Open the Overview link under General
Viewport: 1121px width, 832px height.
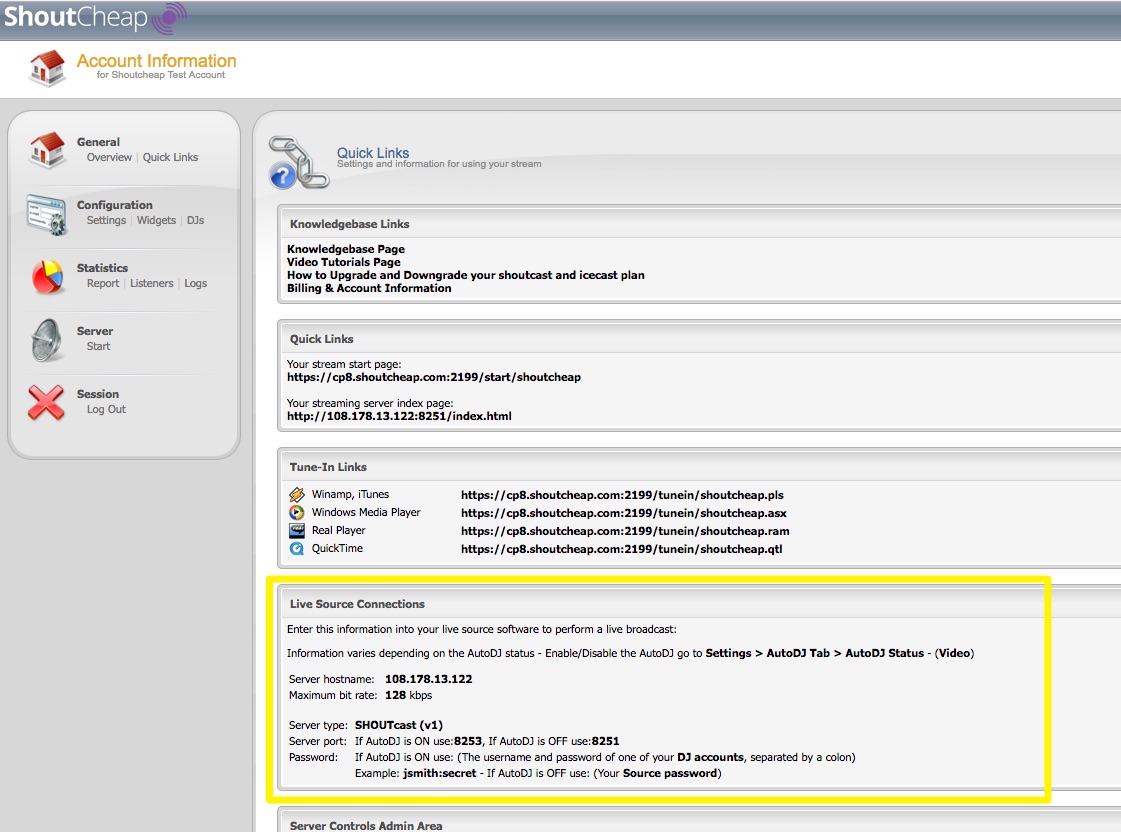tap(109, 157)
